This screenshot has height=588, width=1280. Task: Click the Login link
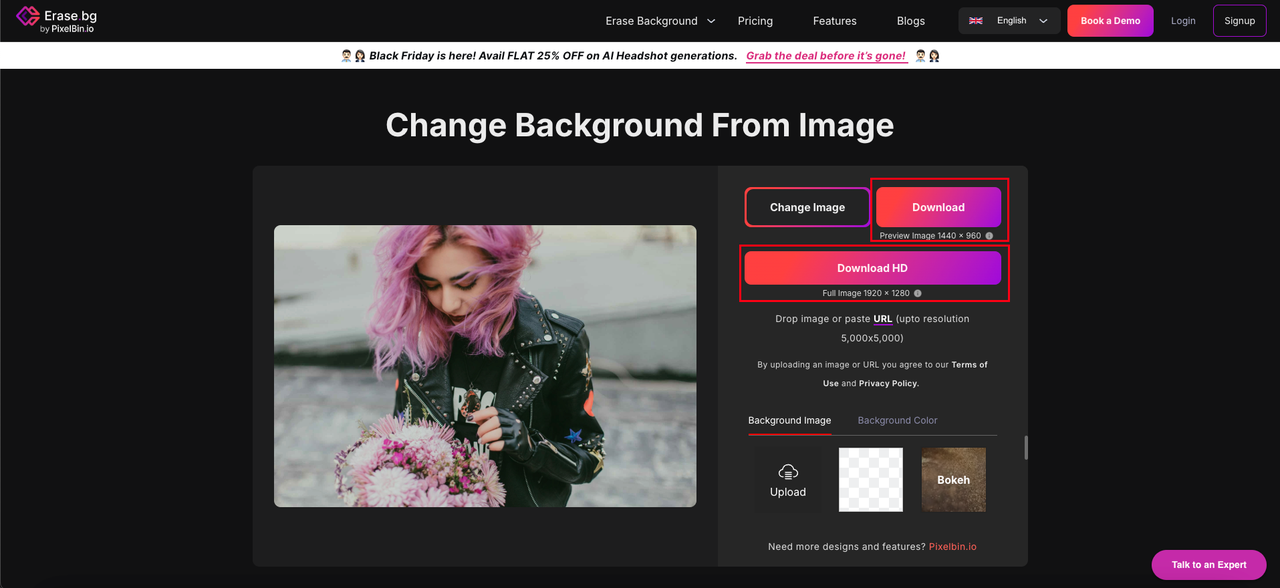(1183, 21)
